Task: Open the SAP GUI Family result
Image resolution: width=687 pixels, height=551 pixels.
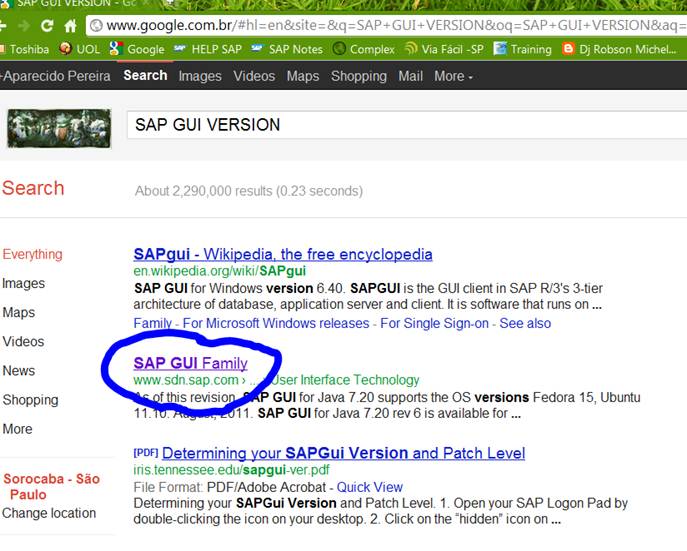Action: [x=191, y=363]
